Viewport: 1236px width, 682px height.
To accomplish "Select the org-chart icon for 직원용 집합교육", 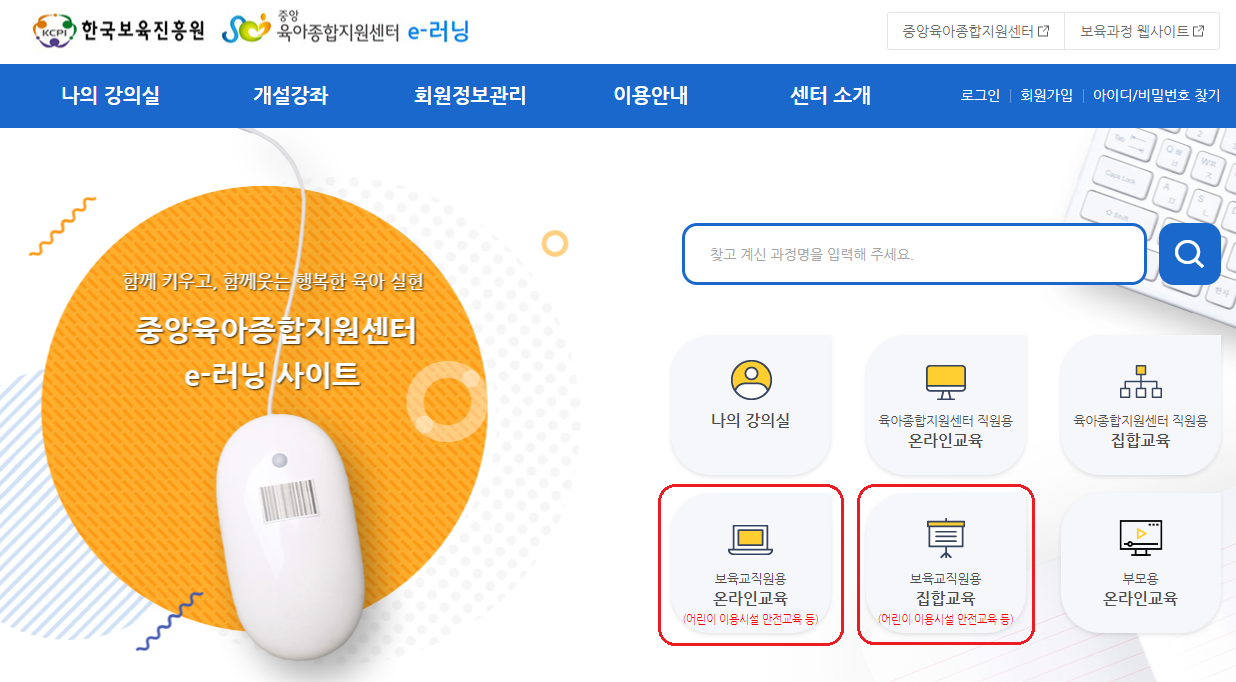I will 1140,381.
